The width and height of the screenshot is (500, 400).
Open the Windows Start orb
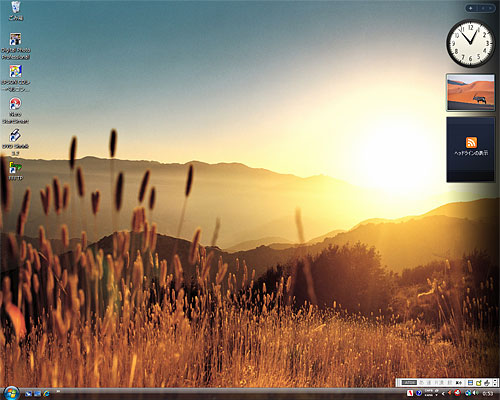point(12,393)
